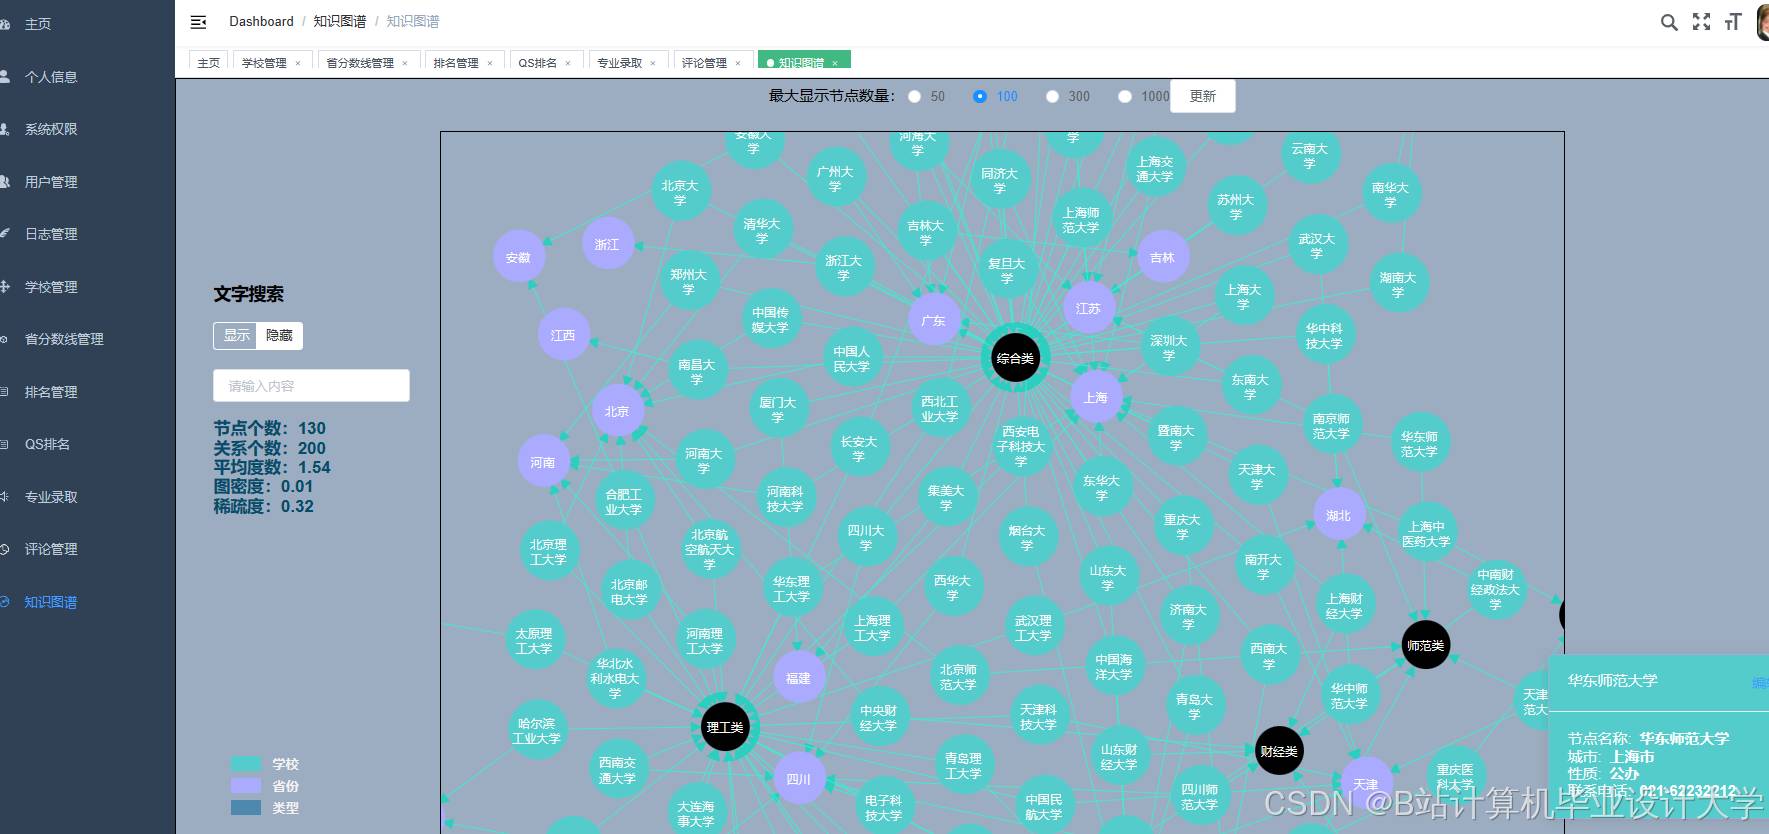Image resolution: width=1769 pixels, height=834 pixels.
Task: Click first 知识图谱 breadcrumb
Action: point(340,21)
